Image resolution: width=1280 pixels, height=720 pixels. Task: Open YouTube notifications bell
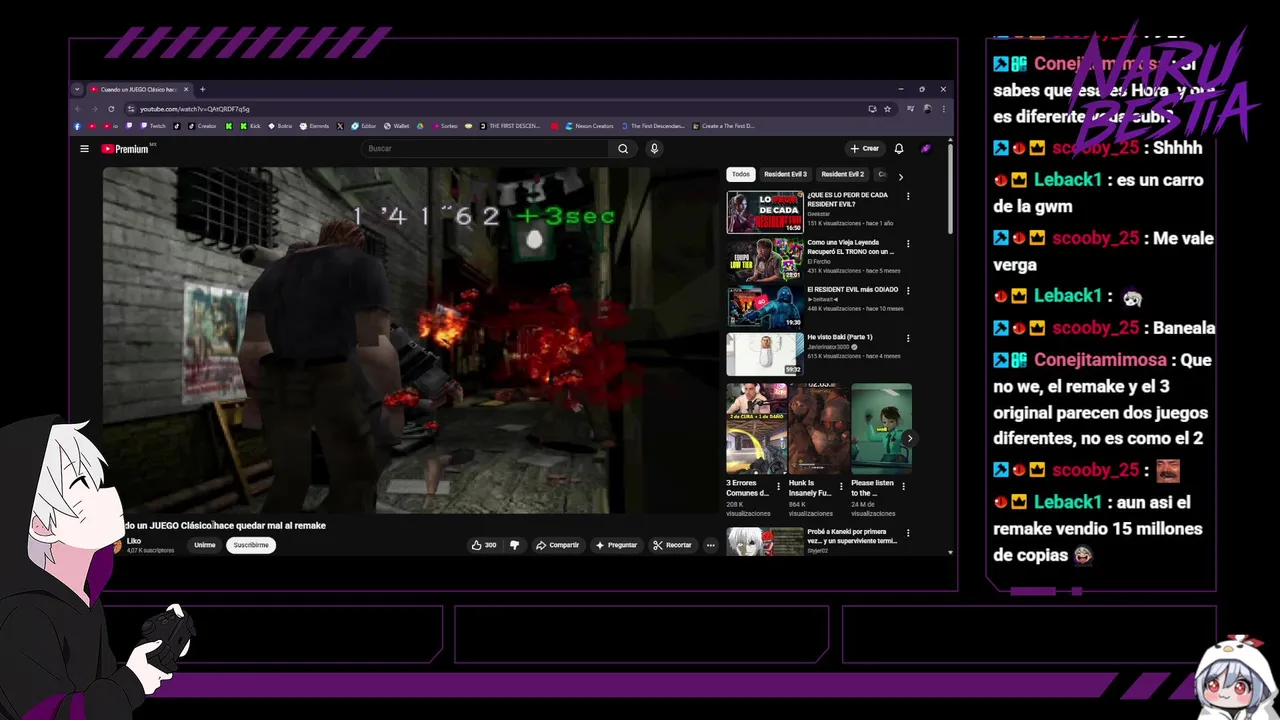(x=899, y=149)
